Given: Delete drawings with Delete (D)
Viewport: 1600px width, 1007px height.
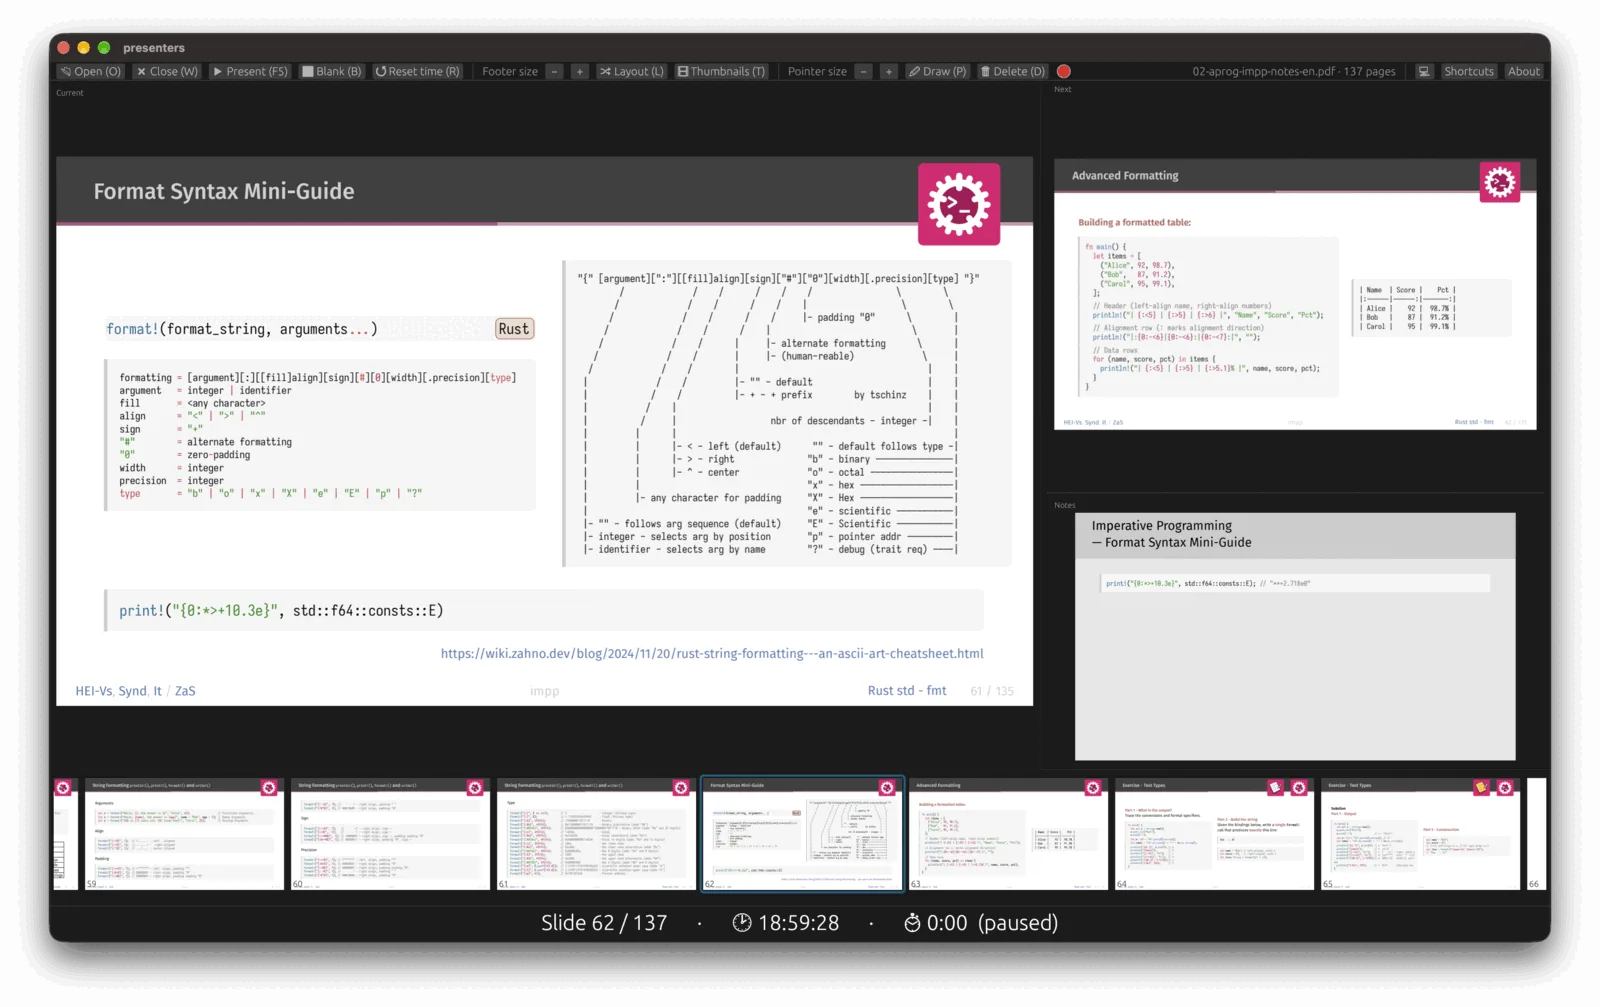Looking at the screenshot, I should point(1012,71).
